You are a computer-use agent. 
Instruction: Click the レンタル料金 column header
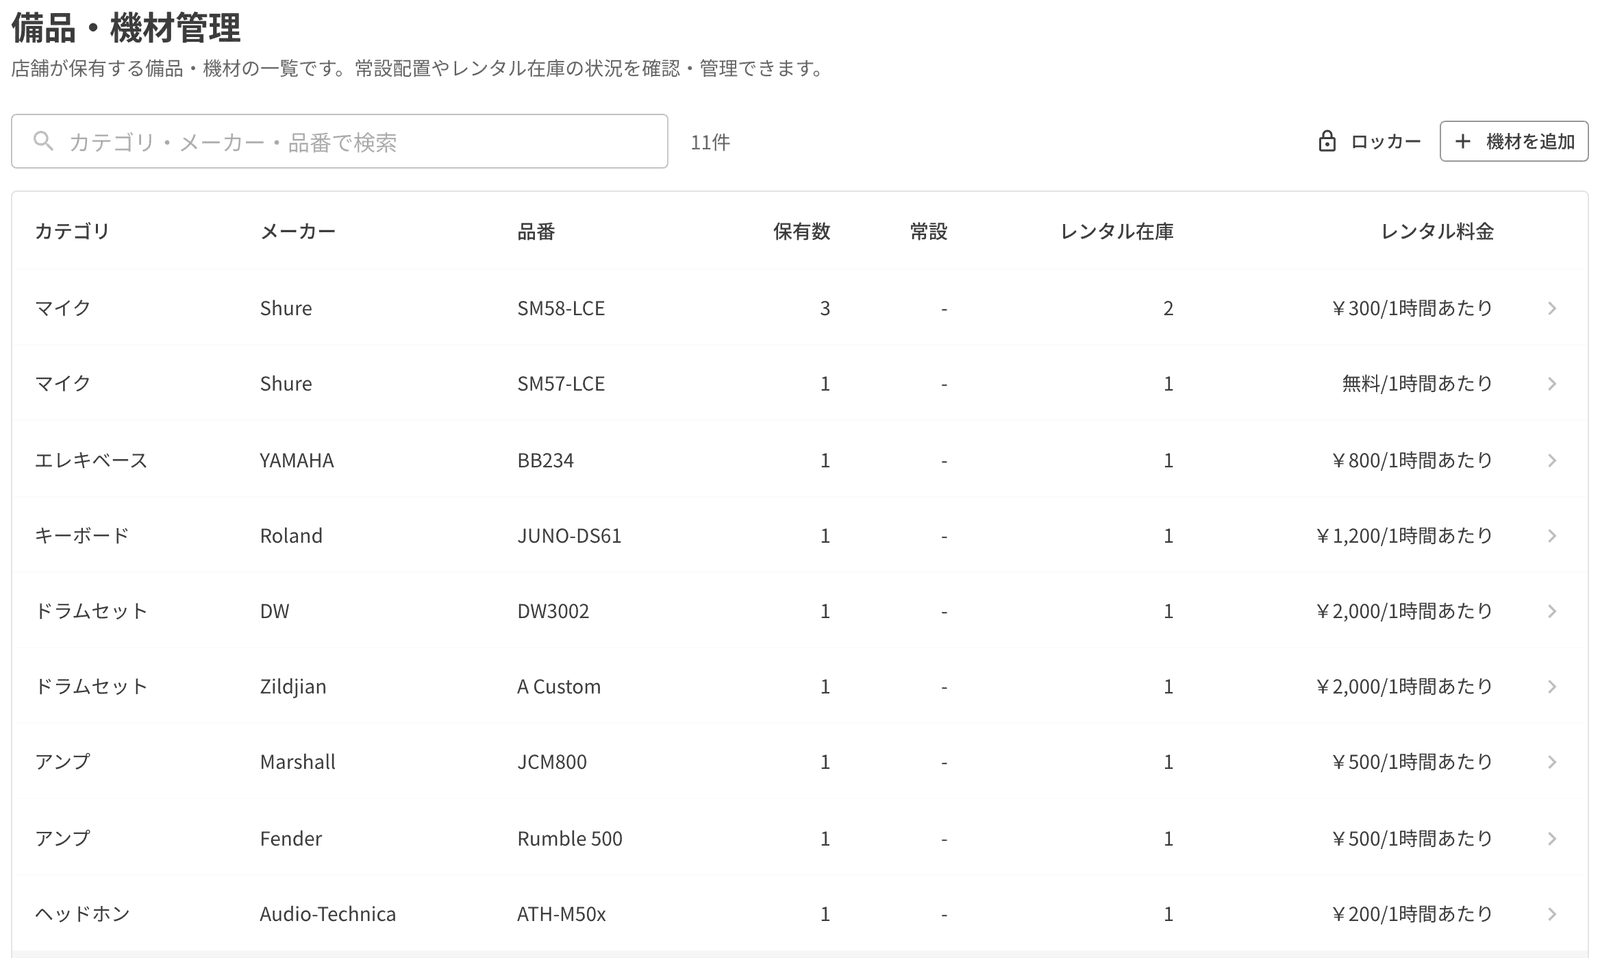click(x=1437, y=231)
